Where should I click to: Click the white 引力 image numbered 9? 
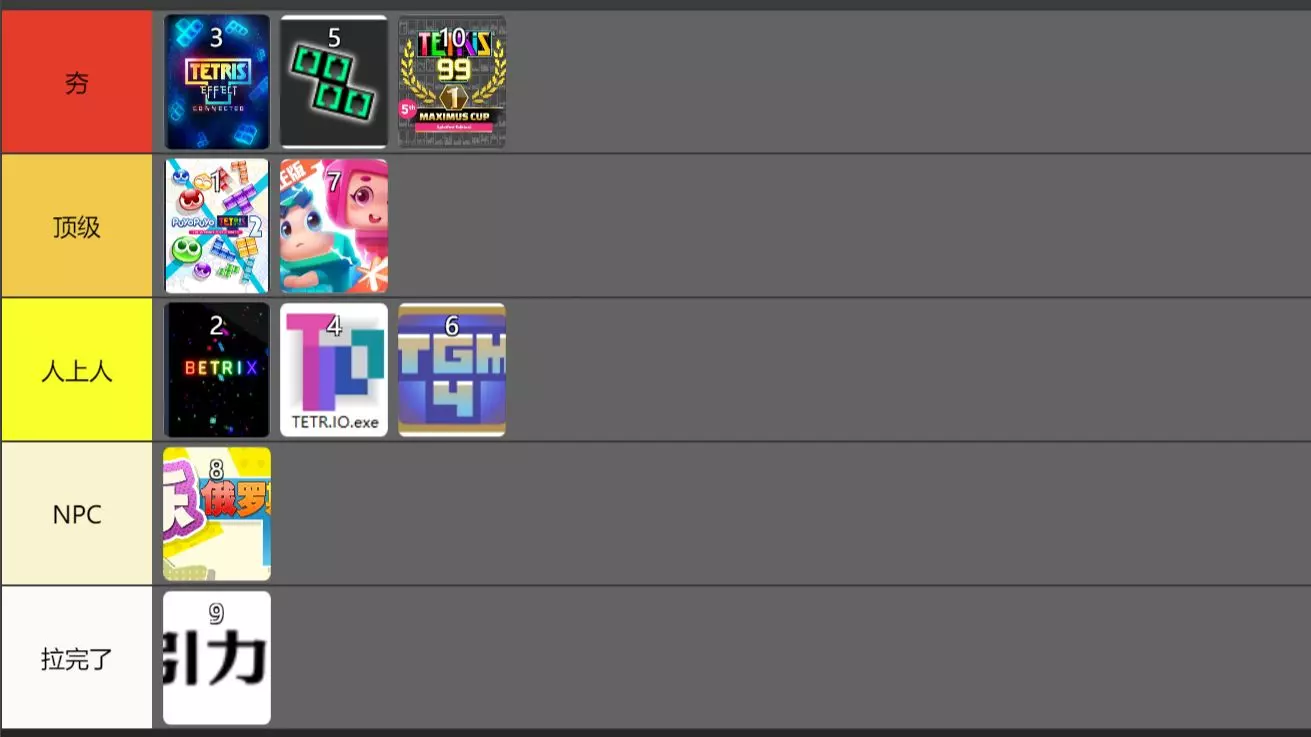[x=217, y=658]
